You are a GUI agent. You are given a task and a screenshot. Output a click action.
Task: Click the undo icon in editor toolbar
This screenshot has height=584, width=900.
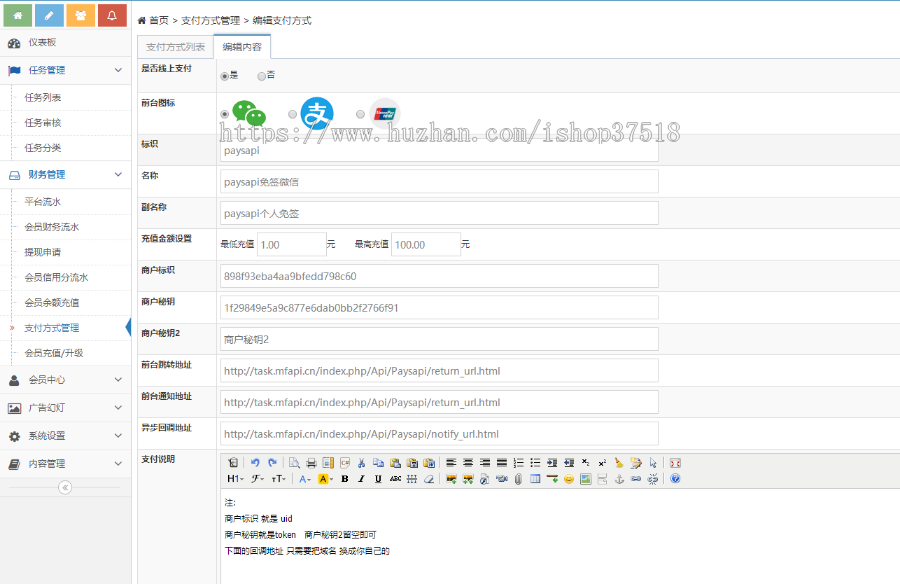tap(255, 463)
